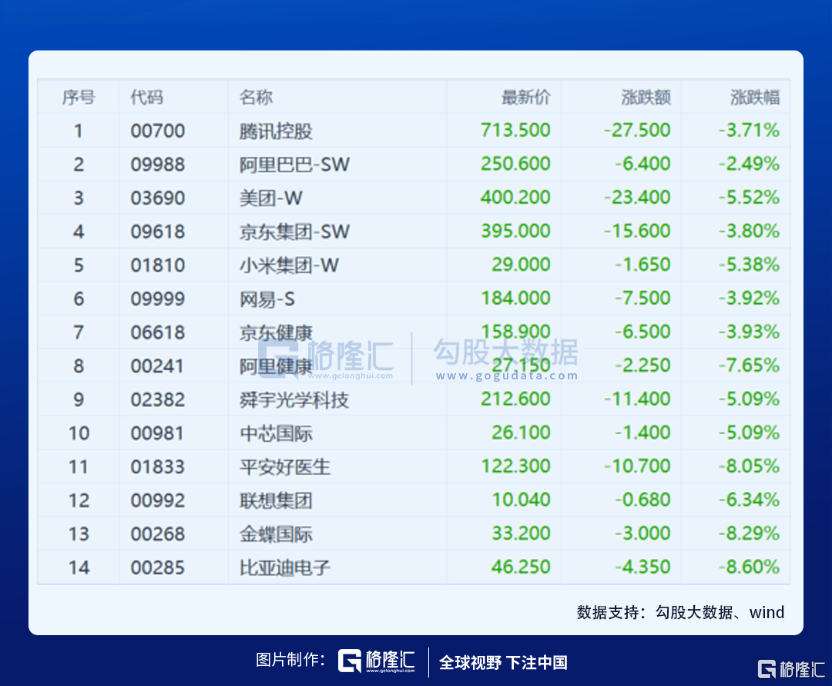
Task: Select stock code 00992
Action: pos(158,500)
